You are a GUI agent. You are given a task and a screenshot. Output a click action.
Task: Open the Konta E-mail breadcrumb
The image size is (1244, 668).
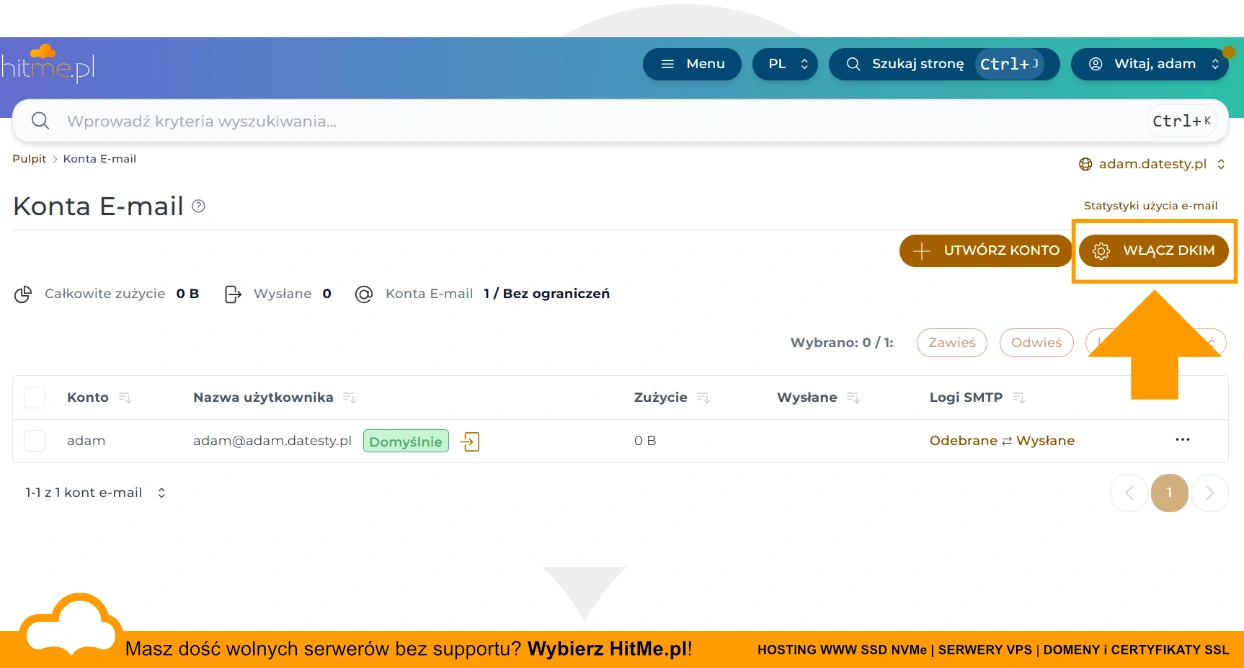[100, 159]
